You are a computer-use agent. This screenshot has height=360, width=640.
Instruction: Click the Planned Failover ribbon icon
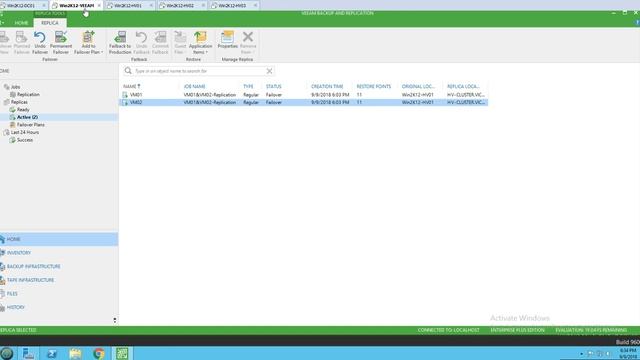click(22, 42)
